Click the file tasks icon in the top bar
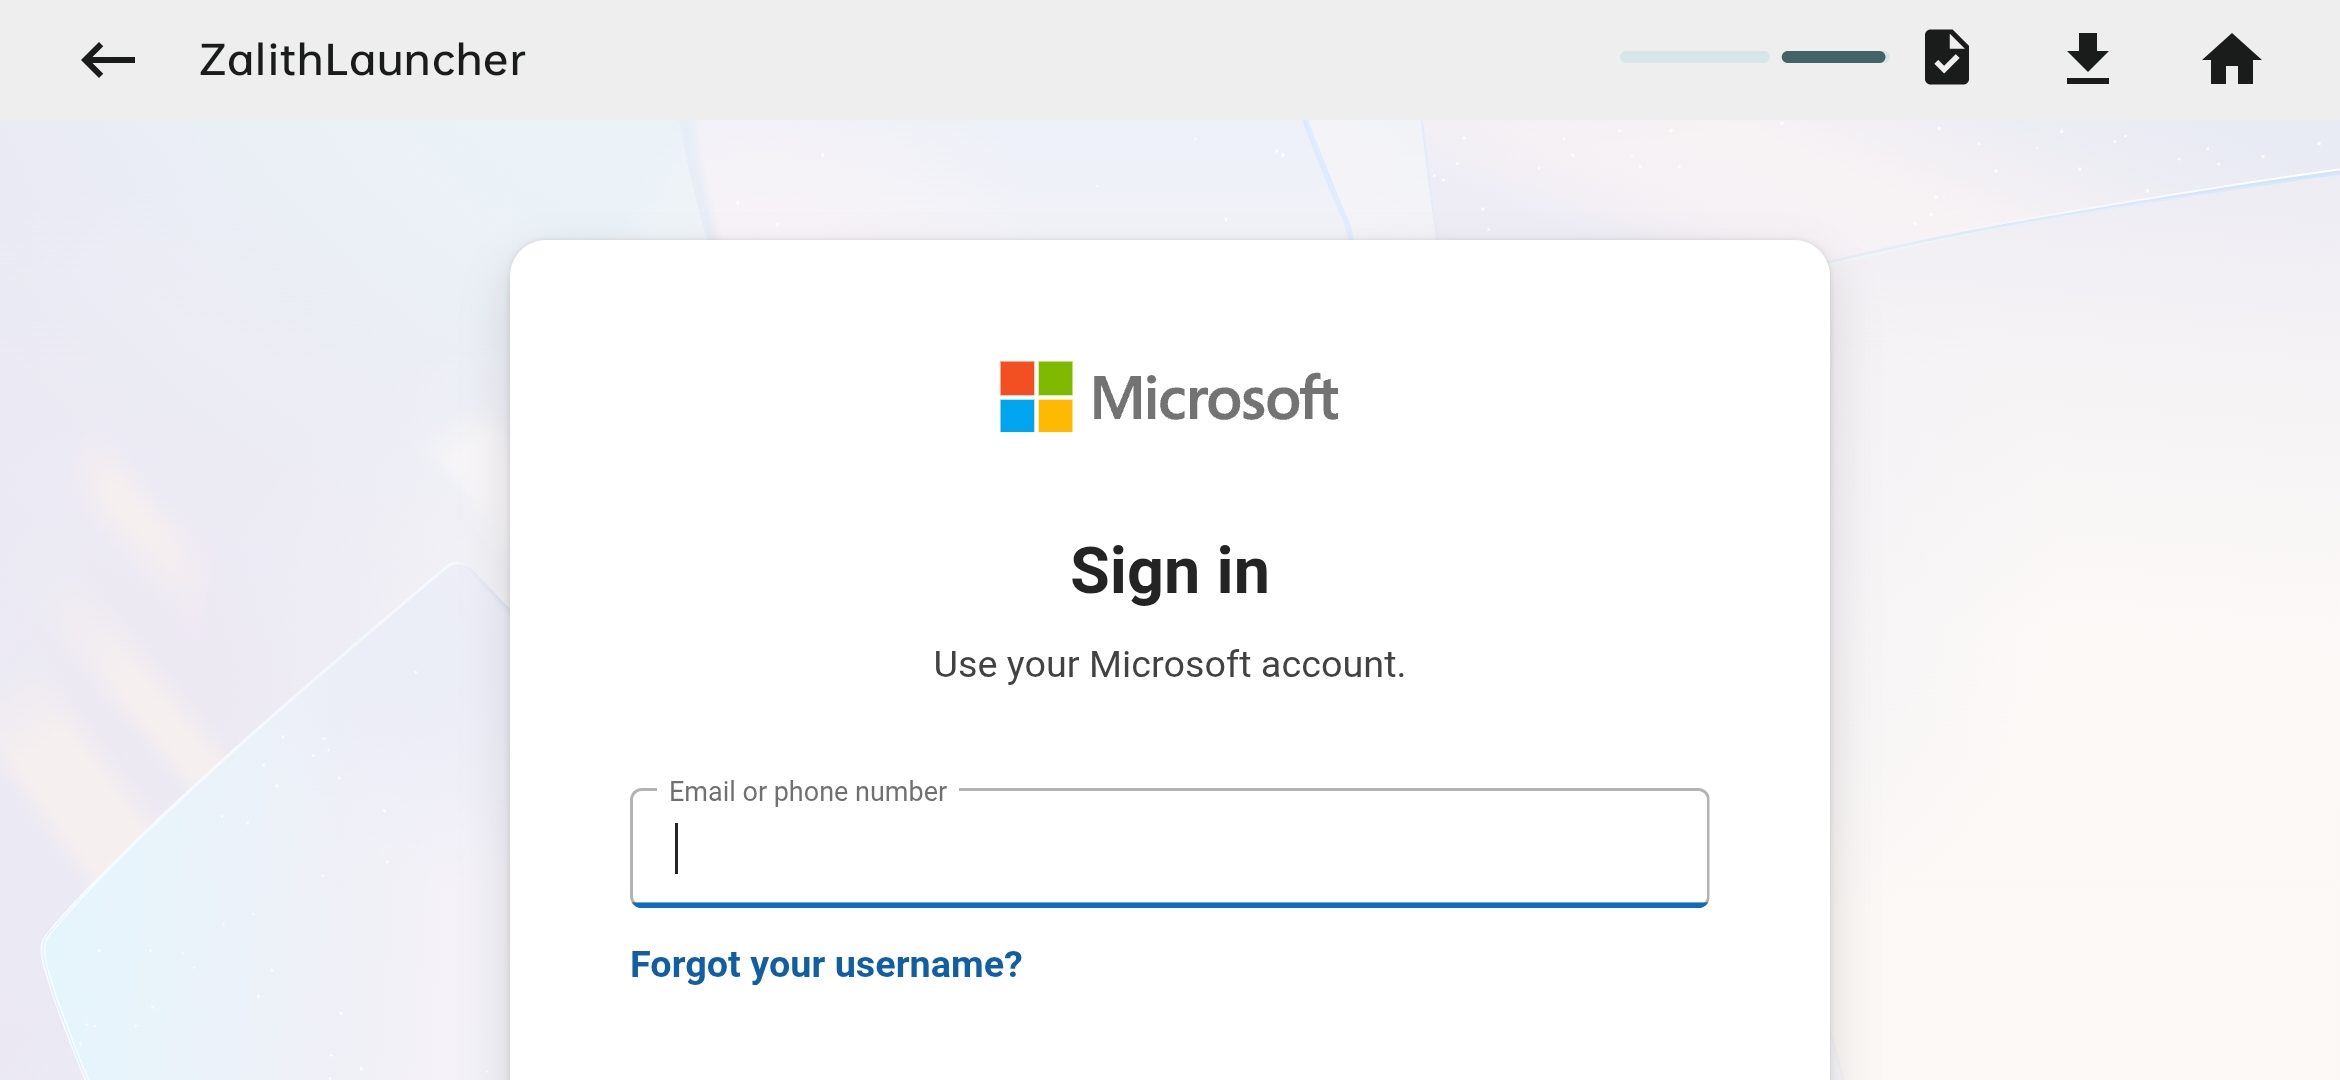The height and width of the screenshot is (1080, 2340). [x=1947, y=59]
